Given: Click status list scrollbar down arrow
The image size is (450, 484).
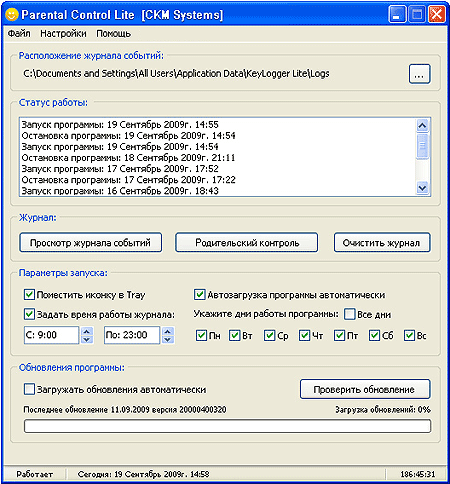Looking at the screenshot, I should coord(423,188).
